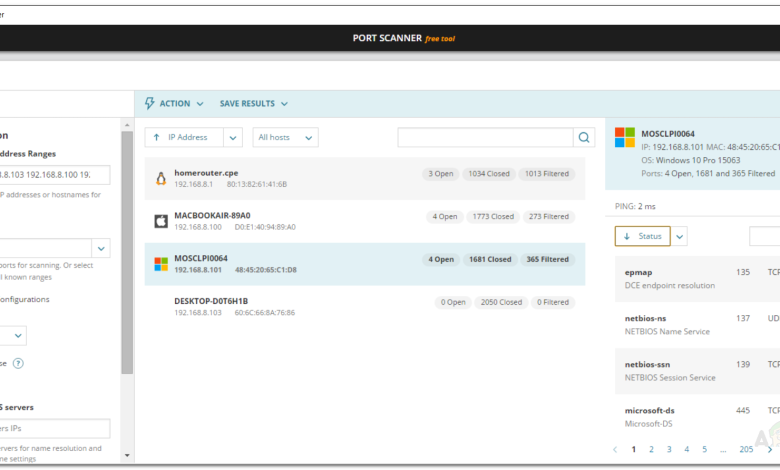Click the 365 Filtered badge
Viewport: 780px width, 470px height.
click(x=548, y=259)
